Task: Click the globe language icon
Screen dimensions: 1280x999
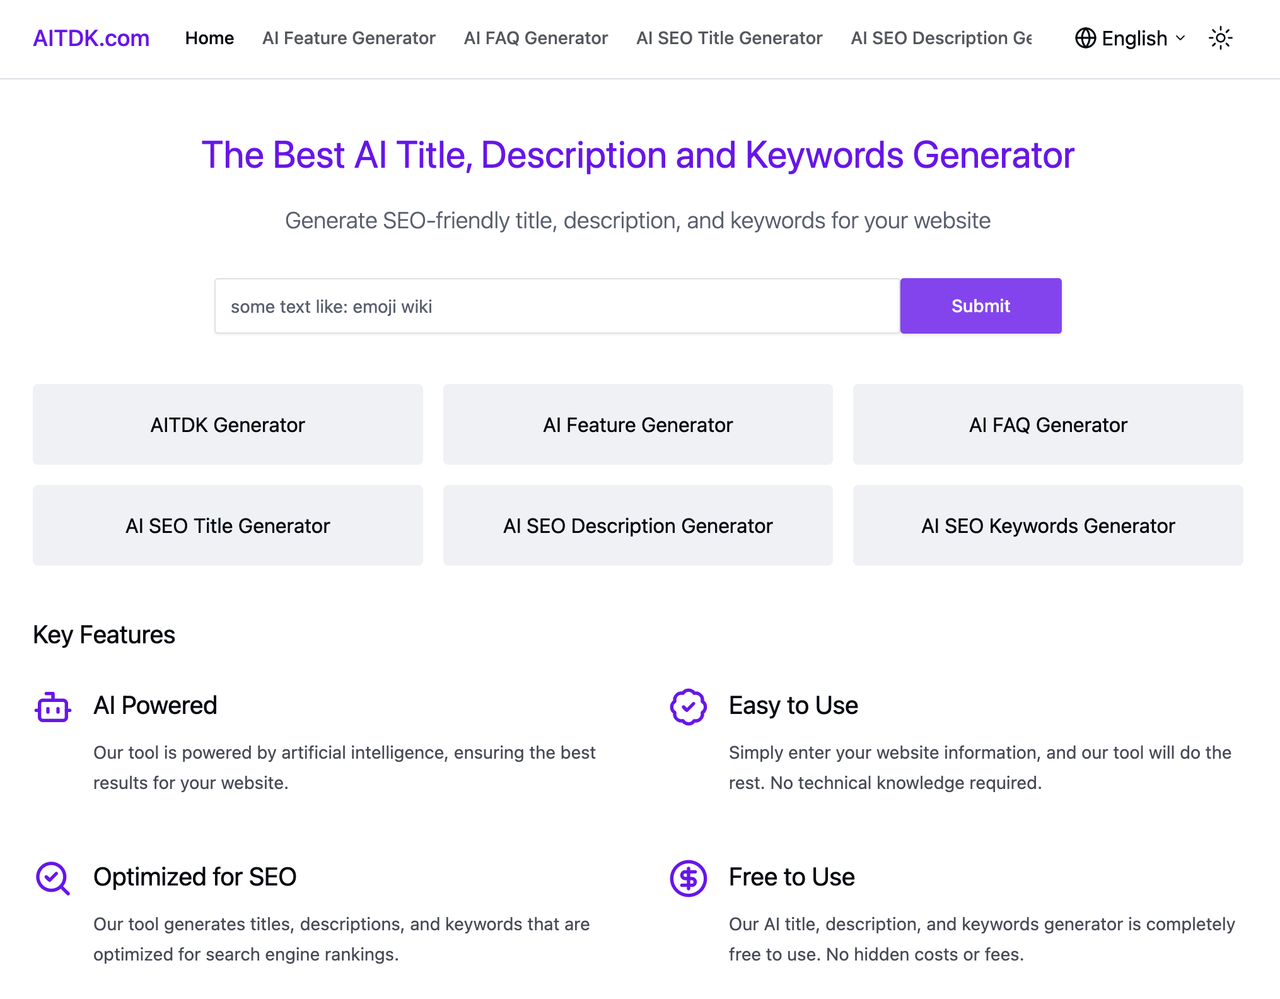Action: 1086,38
